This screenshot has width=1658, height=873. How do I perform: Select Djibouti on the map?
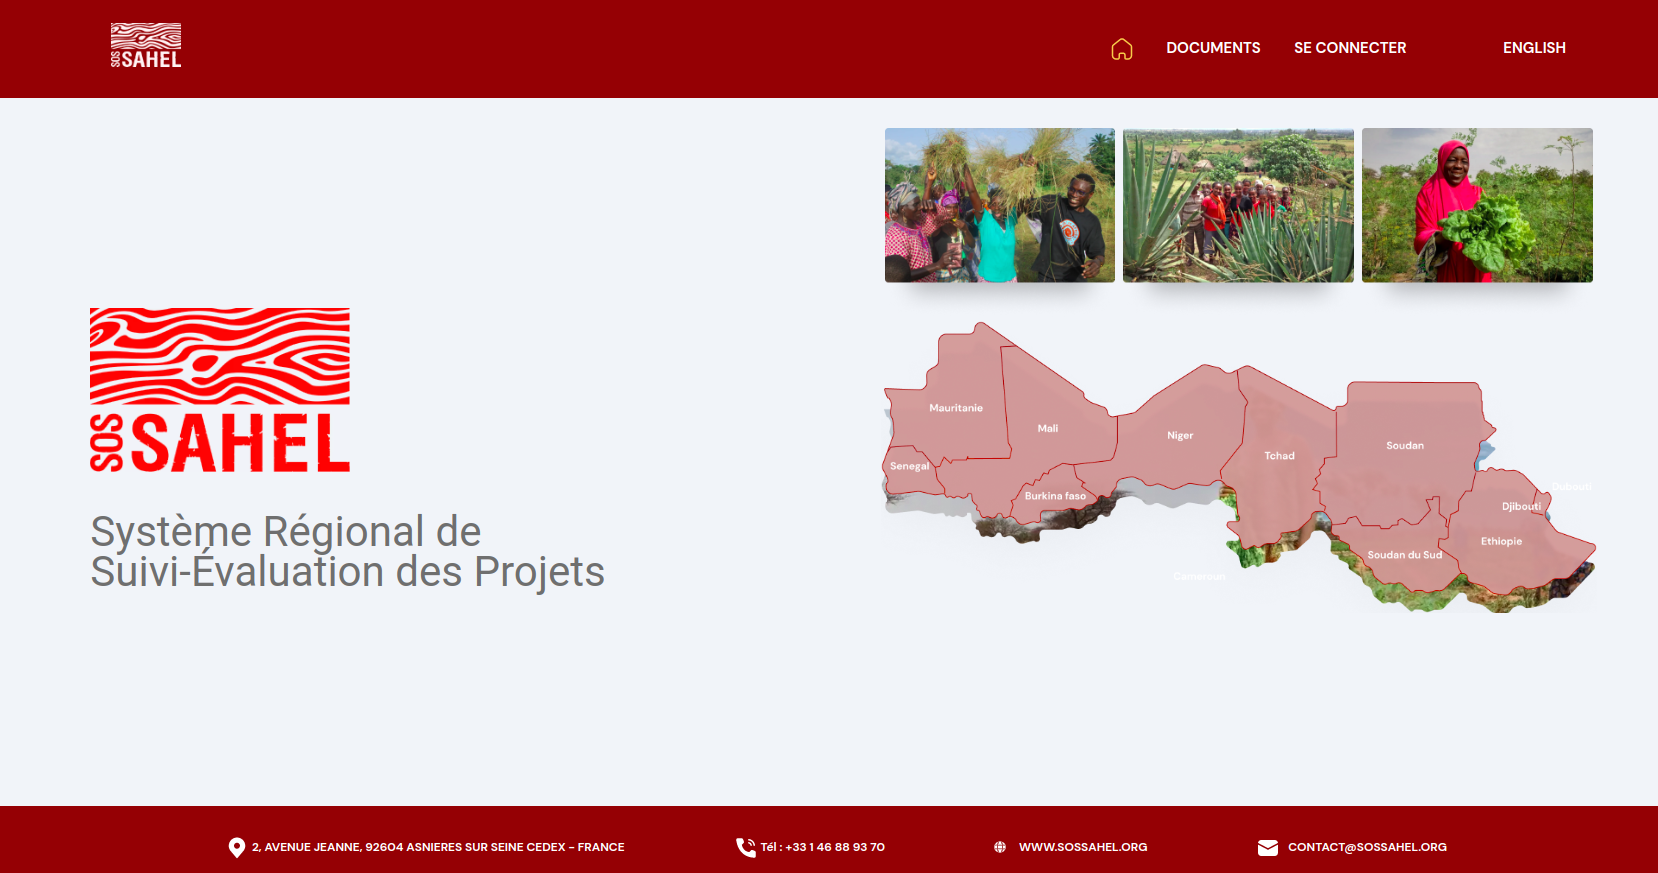pos(1521,506)
